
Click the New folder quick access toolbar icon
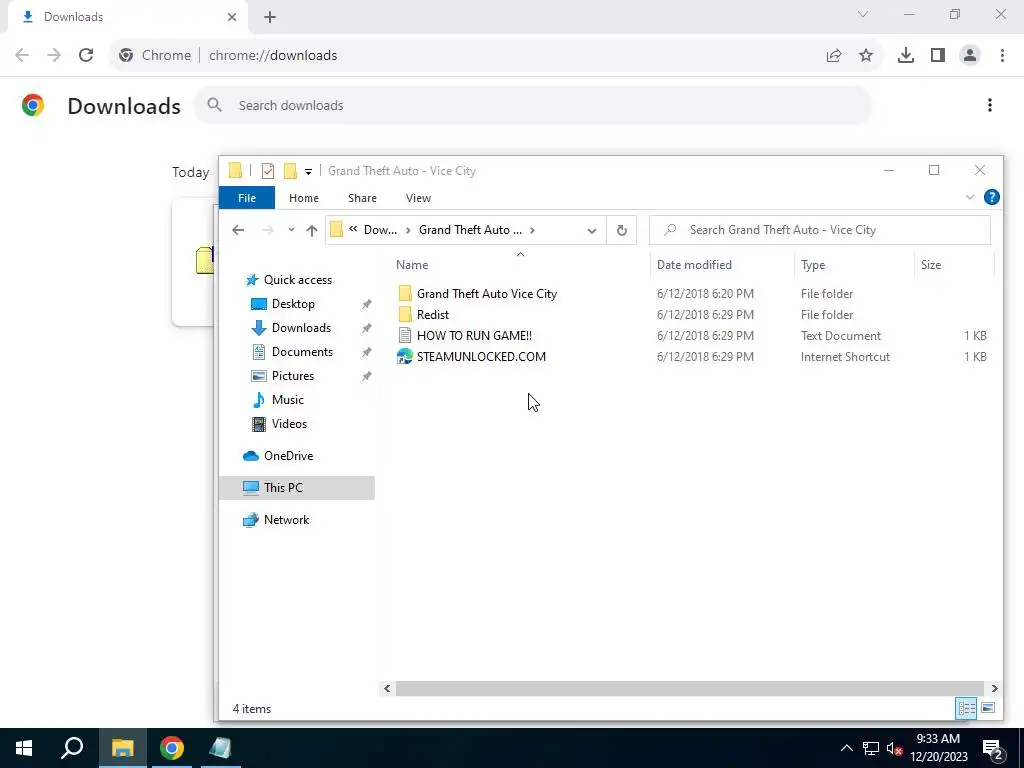point(290,171)
